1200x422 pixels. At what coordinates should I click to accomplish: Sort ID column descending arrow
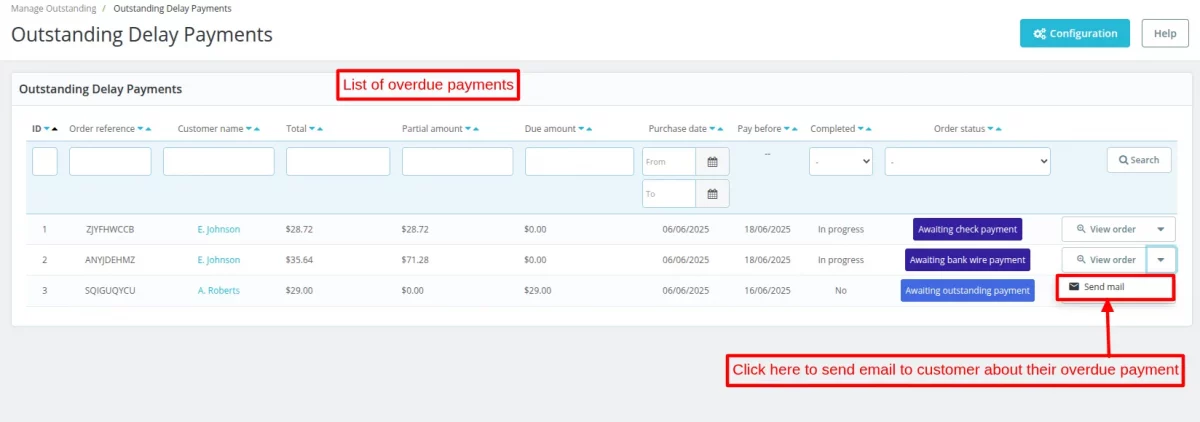click(46, 129)
